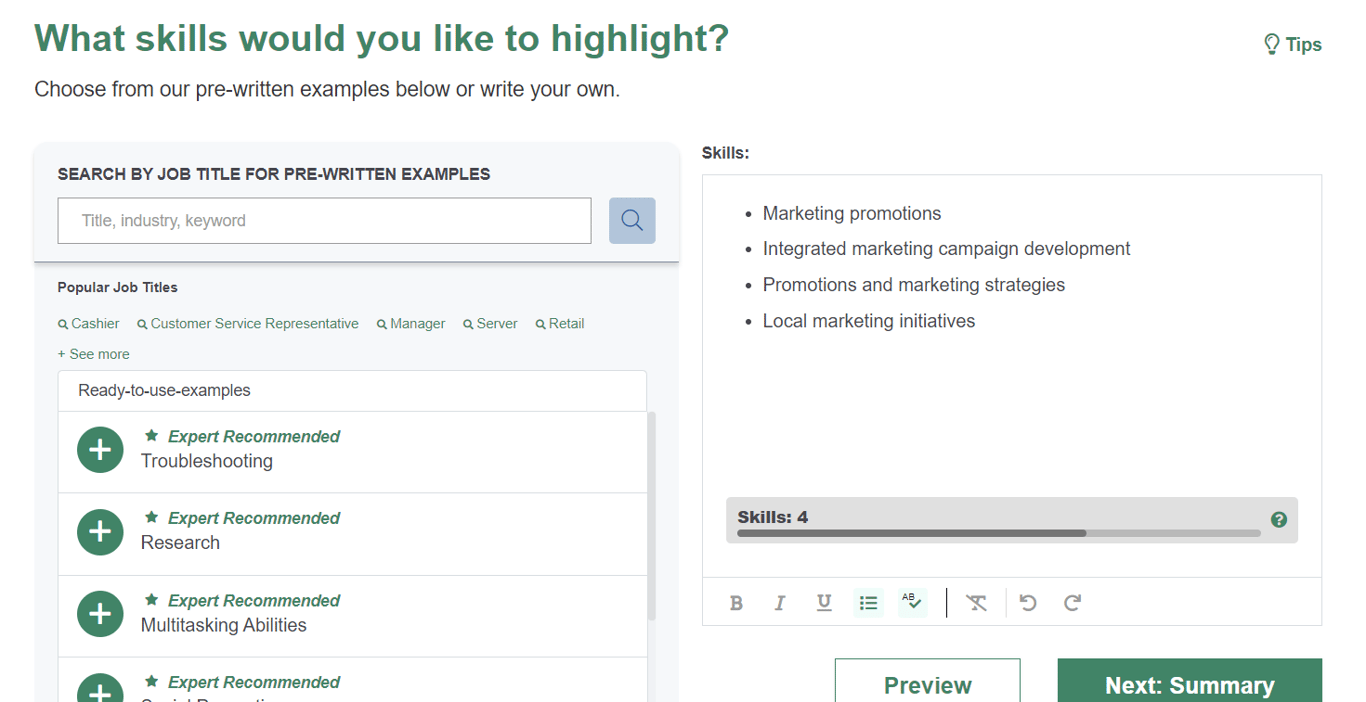Viewport: 1366px width, 702px height.
Task: Click 'Integrated marketing campaign development' bullet
Action: 946,249
